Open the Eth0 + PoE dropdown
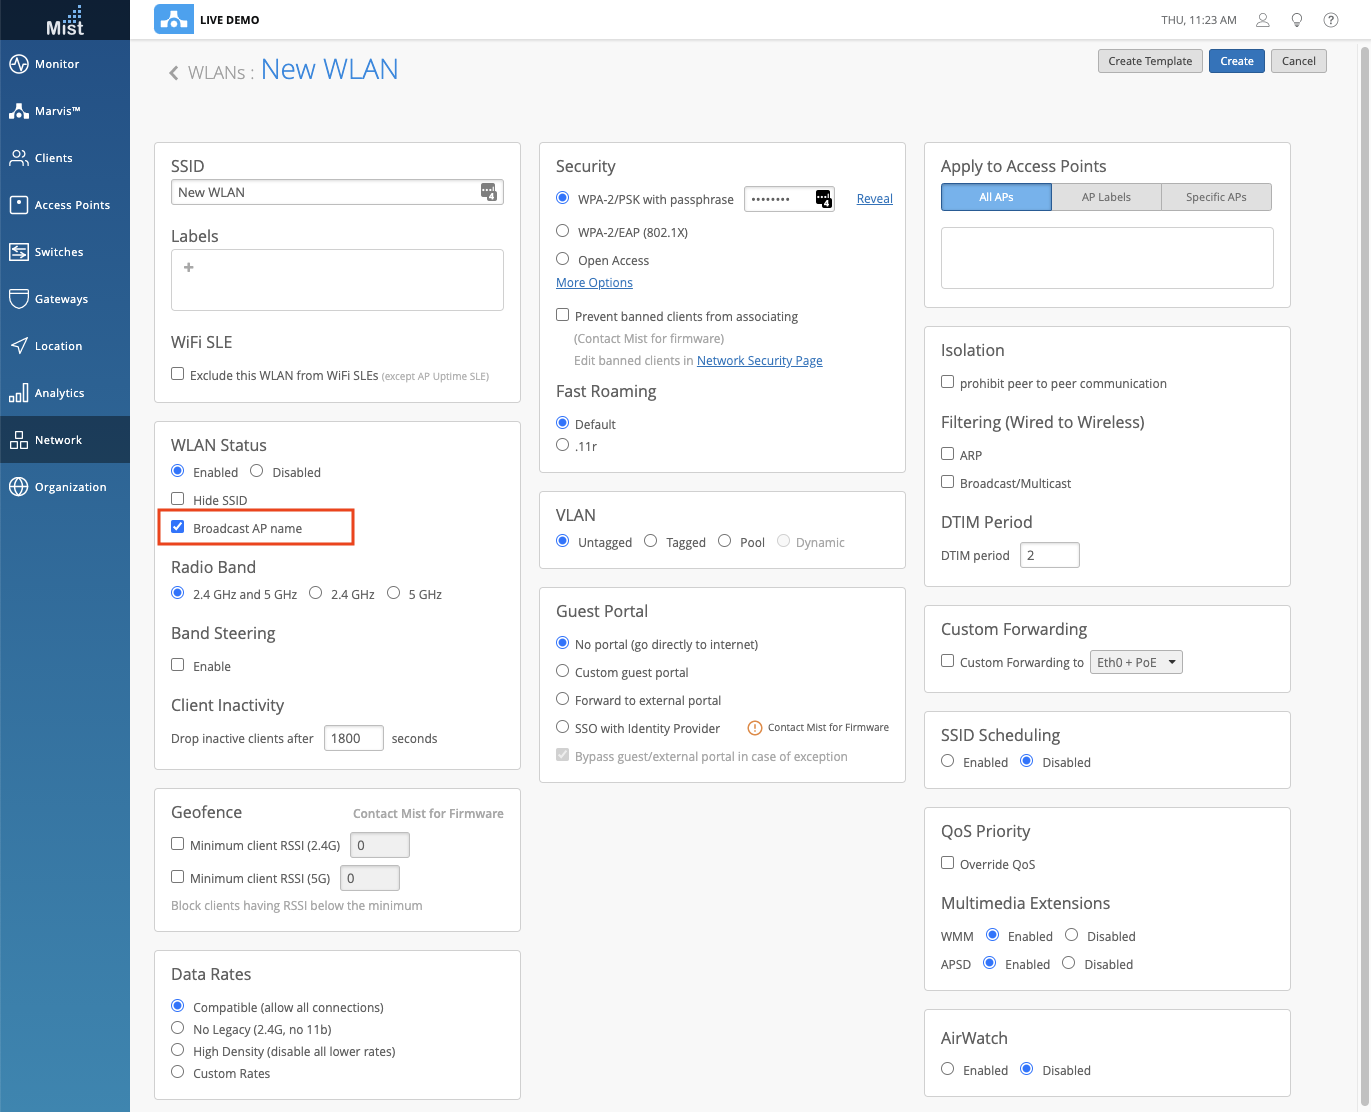 pyautogui.click(x=1137, y=662)
